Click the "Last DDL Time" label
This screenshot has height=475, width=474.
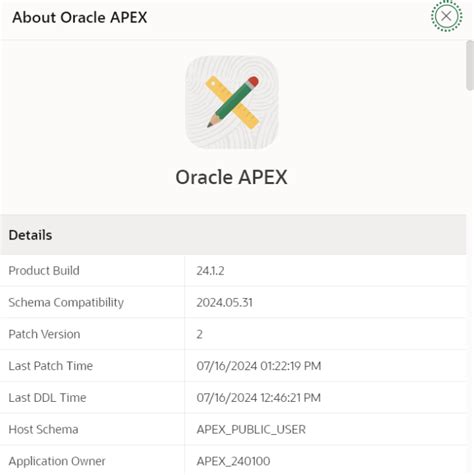click(47, 398)
